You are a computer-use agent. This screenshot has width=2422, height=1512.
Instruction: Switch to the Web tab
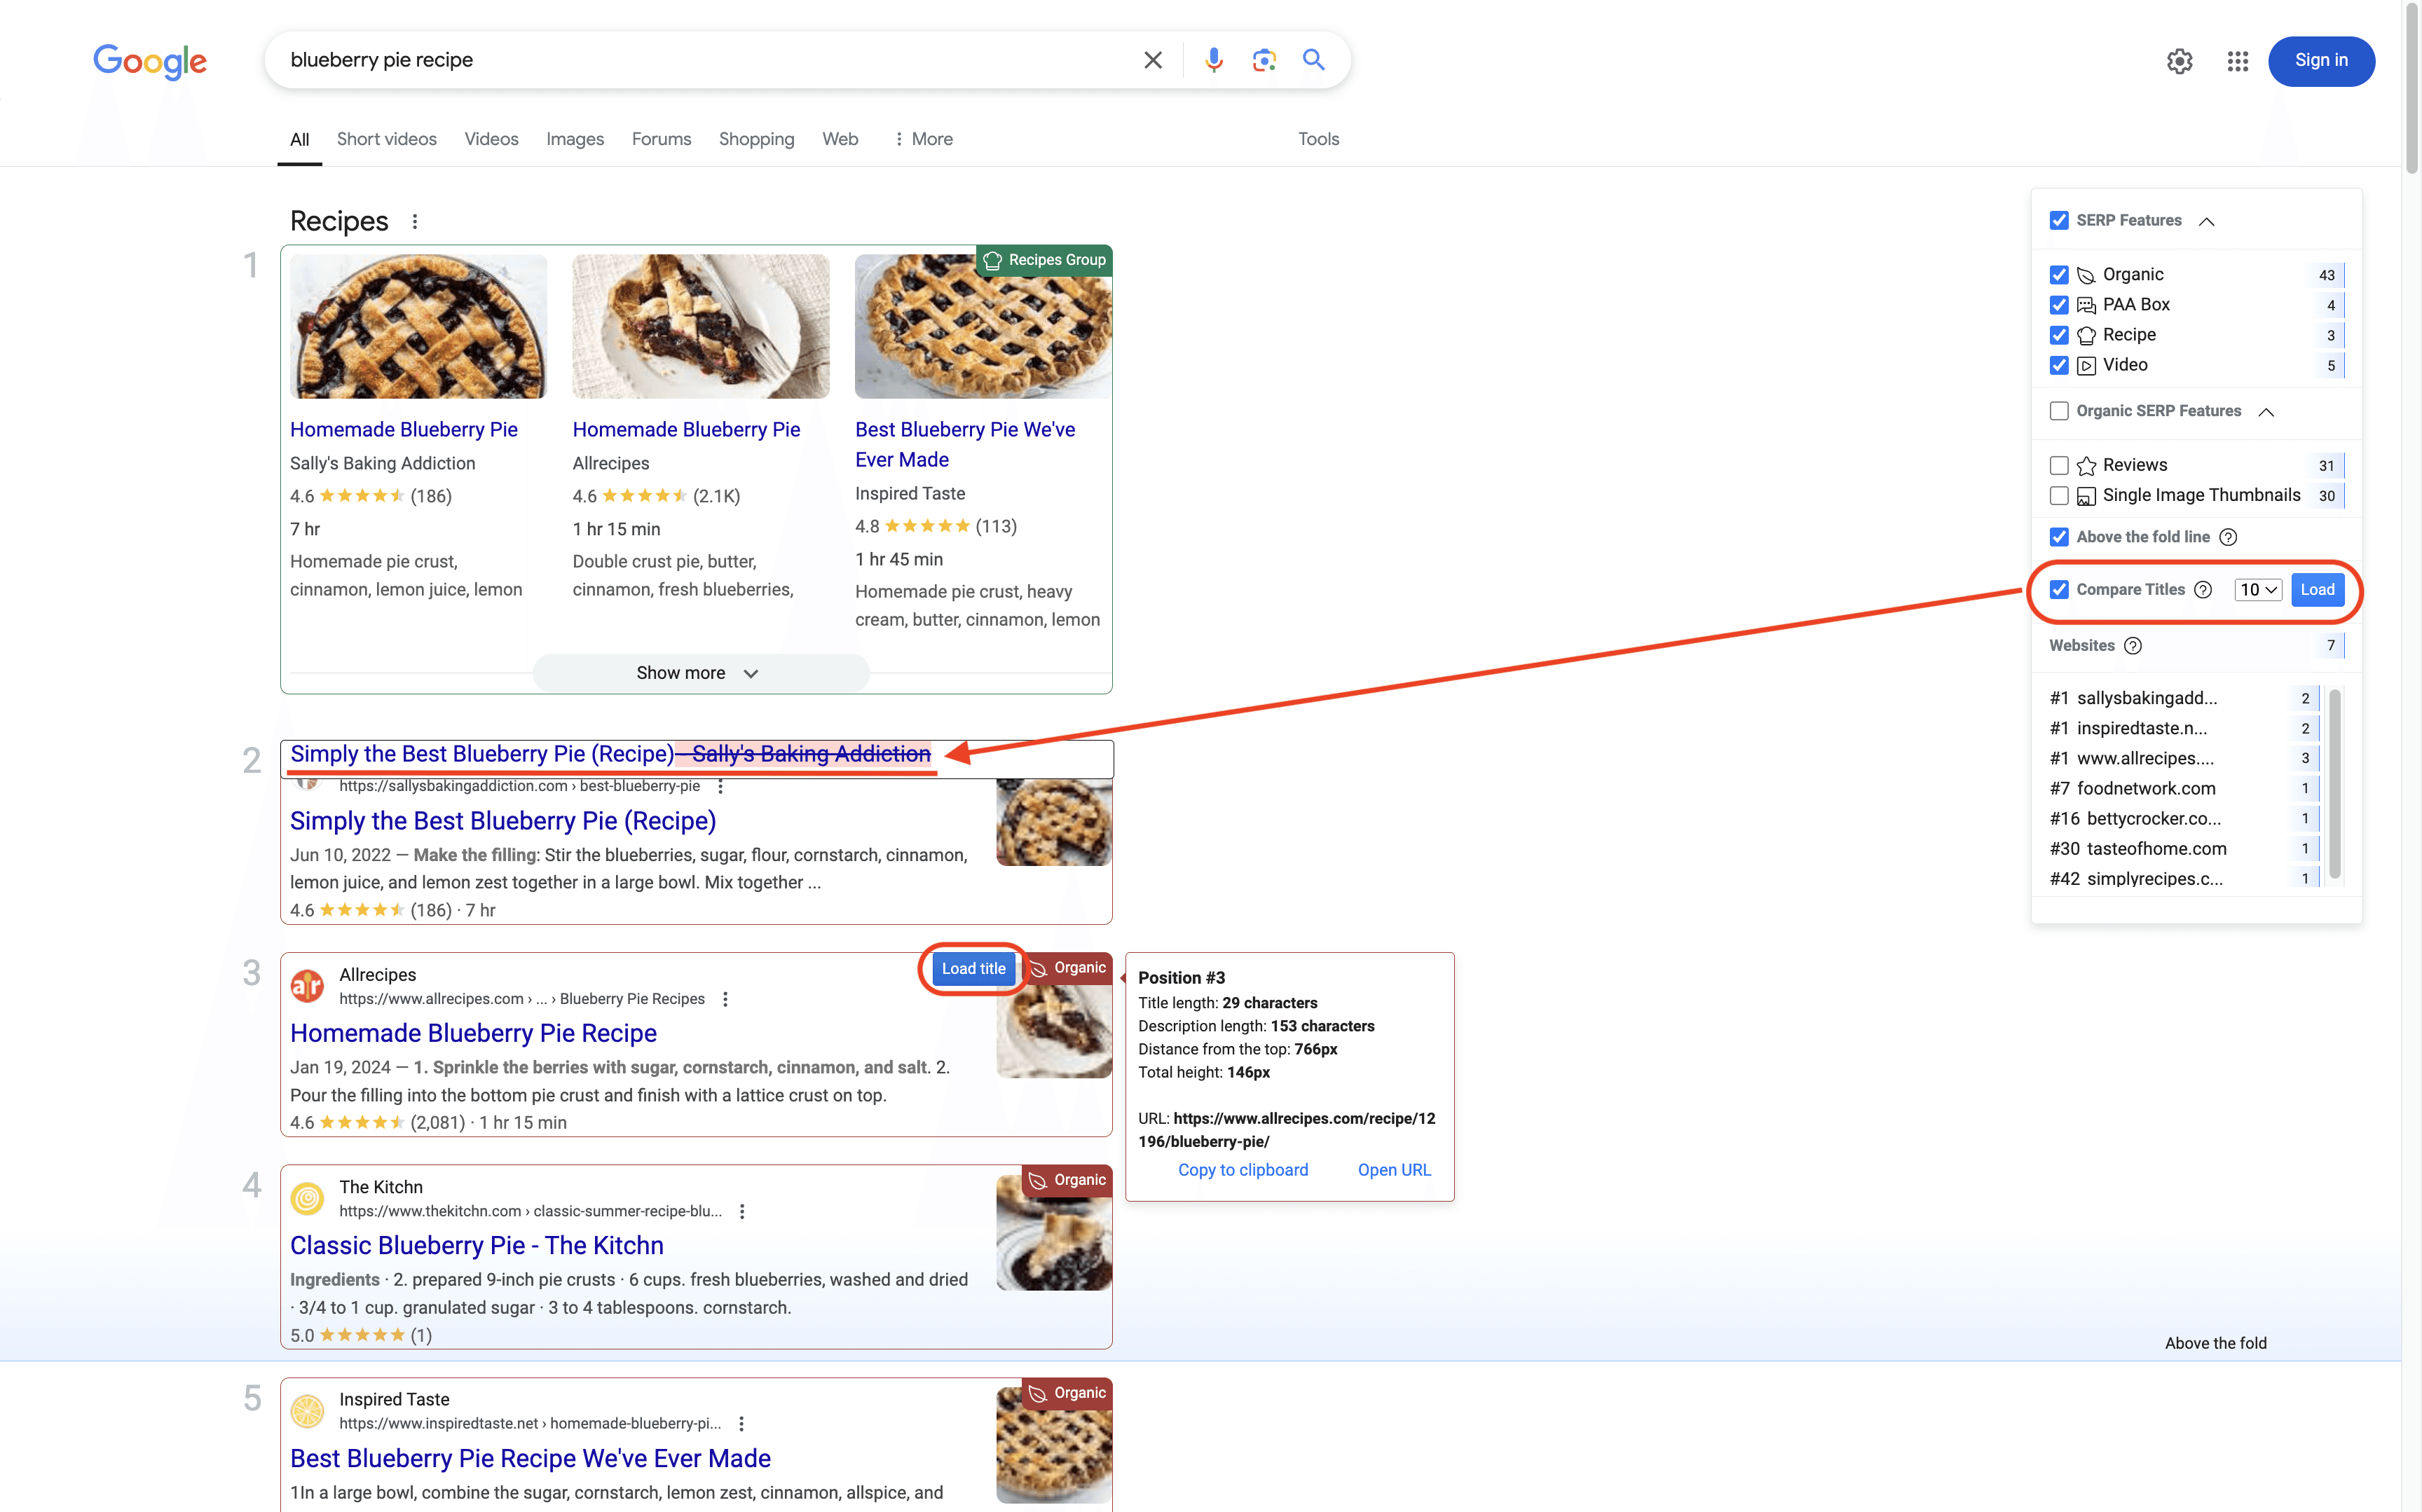pyautogui.click(x=840, y=139)
